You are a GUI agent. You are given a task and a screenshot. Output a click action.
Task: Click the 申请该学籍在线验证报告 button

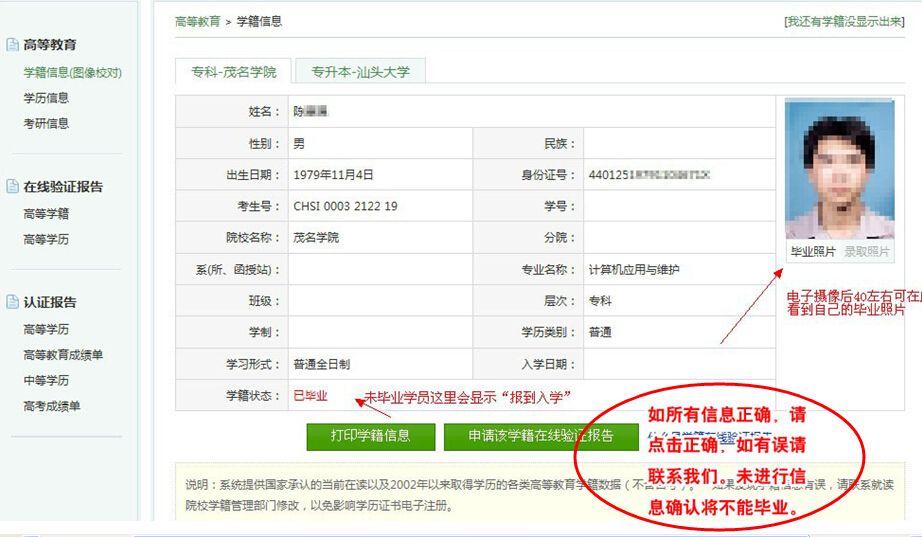coord(541,436)
